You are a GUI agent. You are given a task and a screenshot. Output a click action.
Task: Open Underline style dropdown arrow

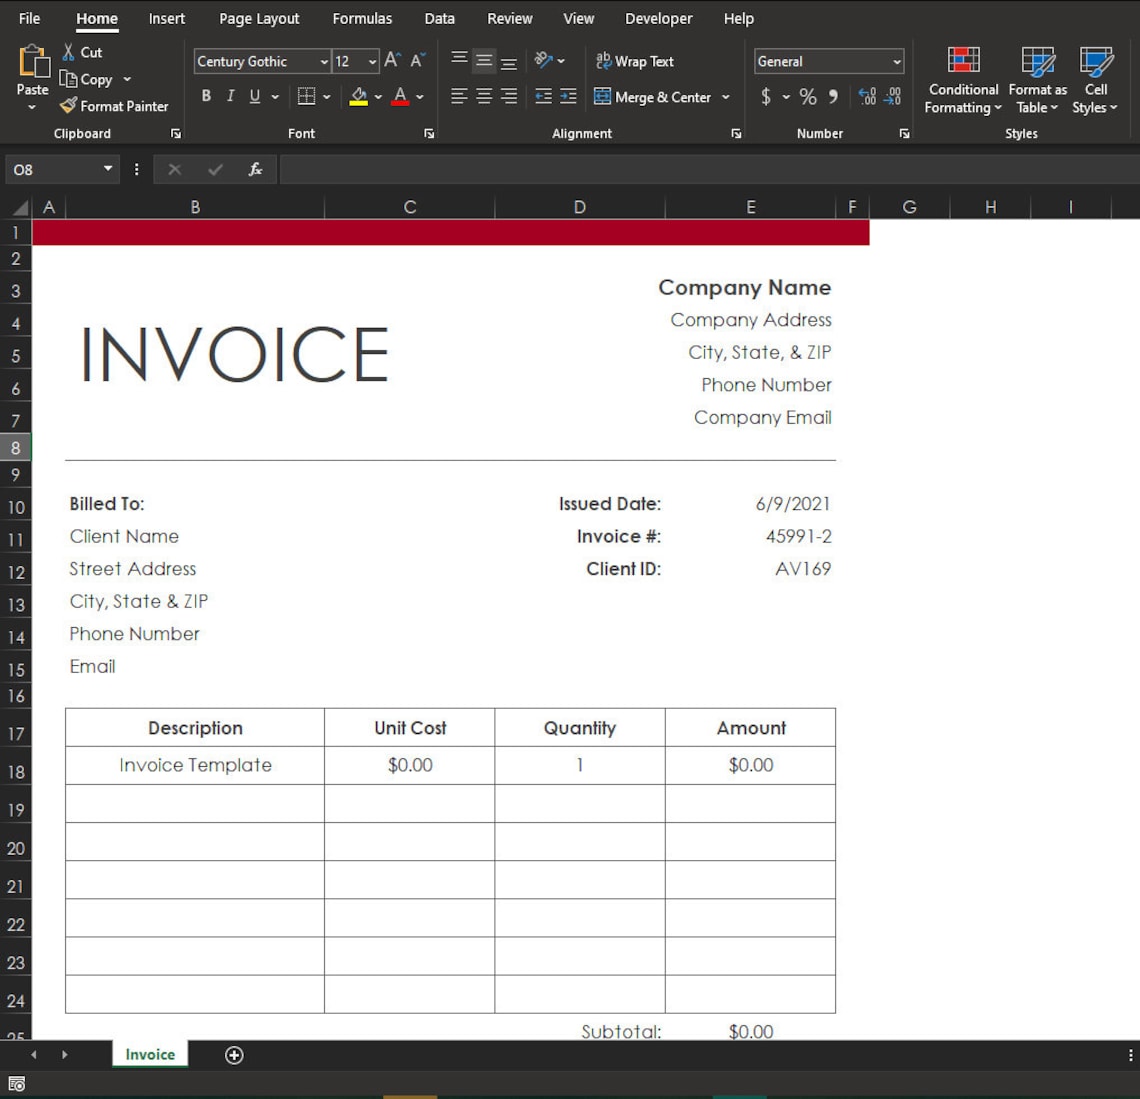coord(275,96)
